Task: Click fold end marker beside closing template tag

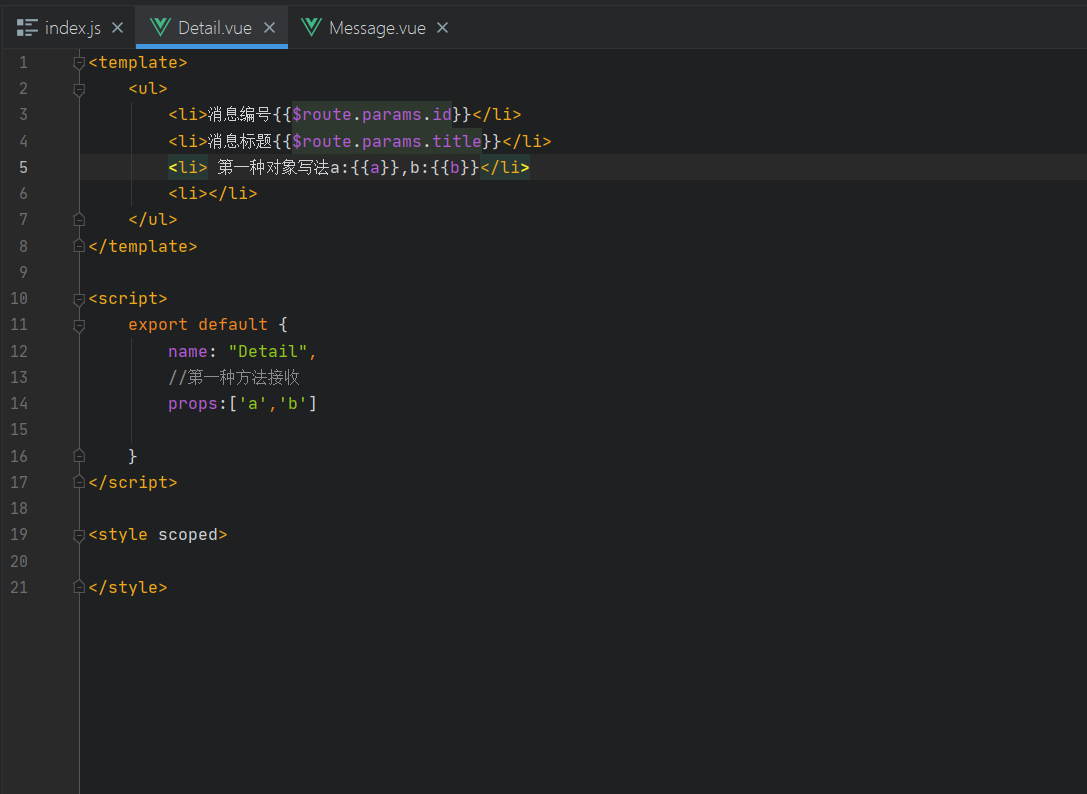Action: click(80, 246)
